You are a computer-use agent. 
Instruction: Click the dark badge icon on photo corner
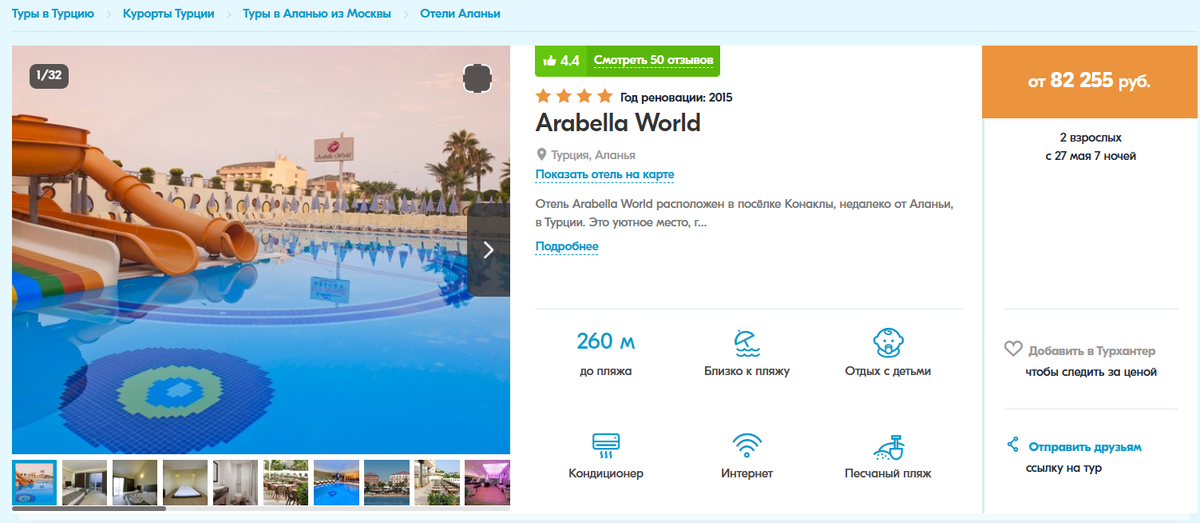[x=478, y=79]
